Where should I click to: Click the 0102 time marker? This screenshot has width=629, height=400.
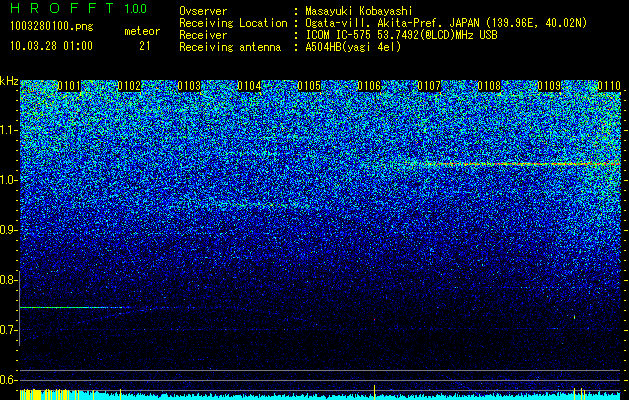(x=129, y=86)
